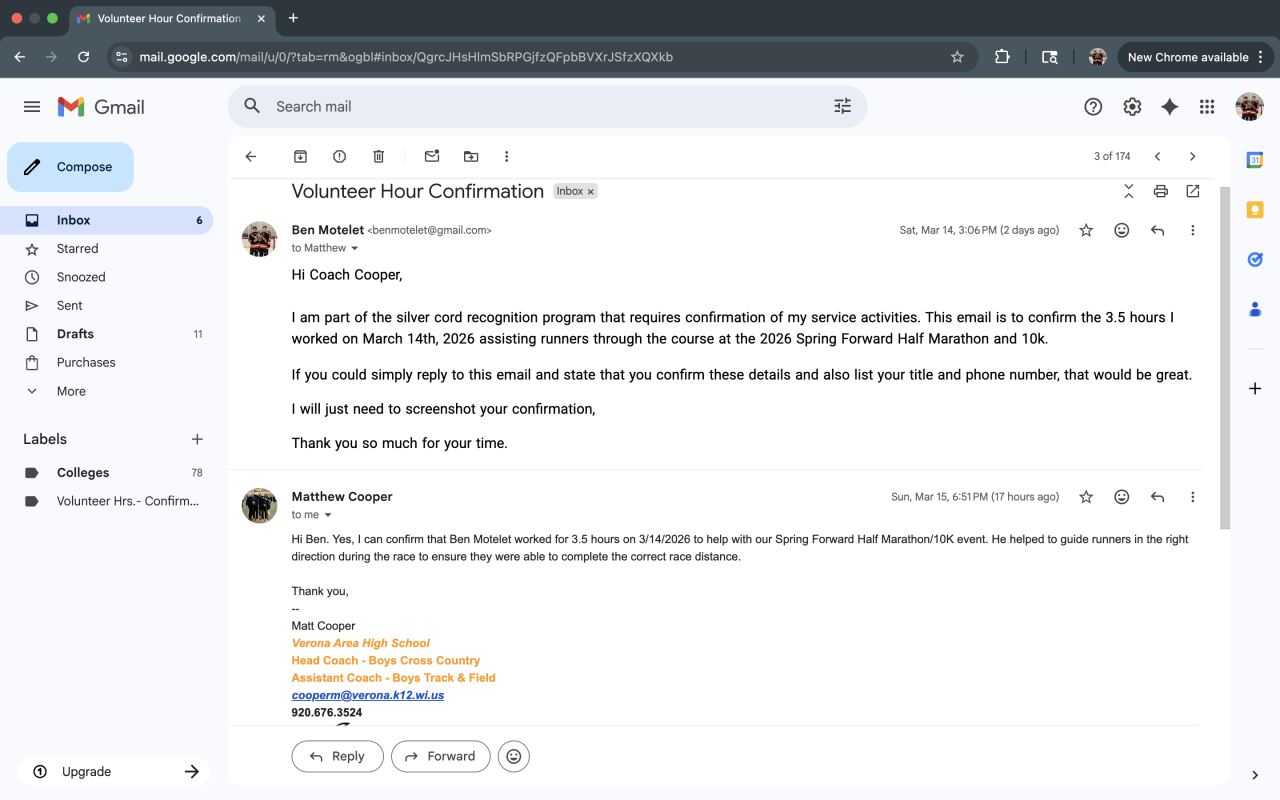Open Gmail settings gear
This screenshot has height=800, width=1280.
(1132, 107)
